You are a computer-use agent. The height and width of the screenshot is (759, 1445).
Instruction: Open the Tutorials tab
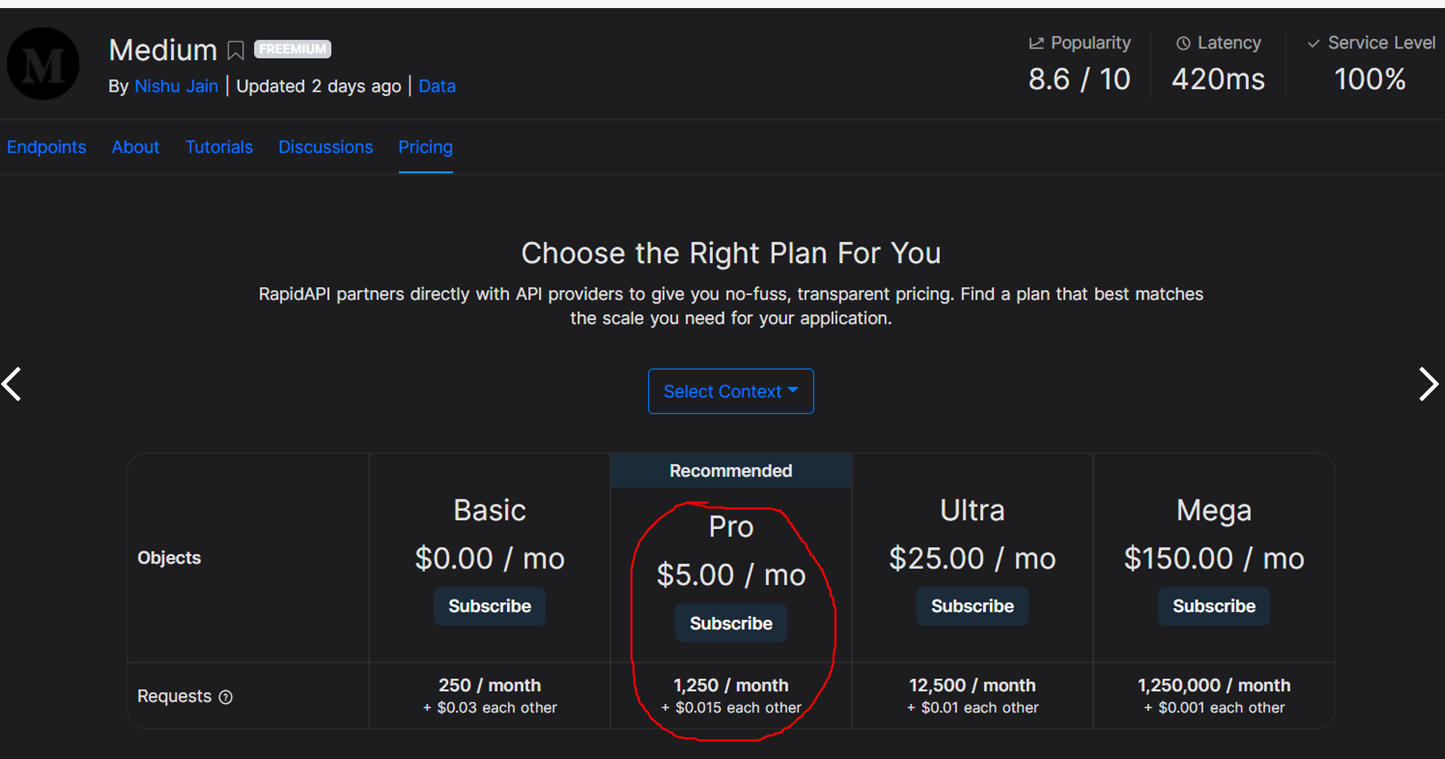tap(219, 147)
